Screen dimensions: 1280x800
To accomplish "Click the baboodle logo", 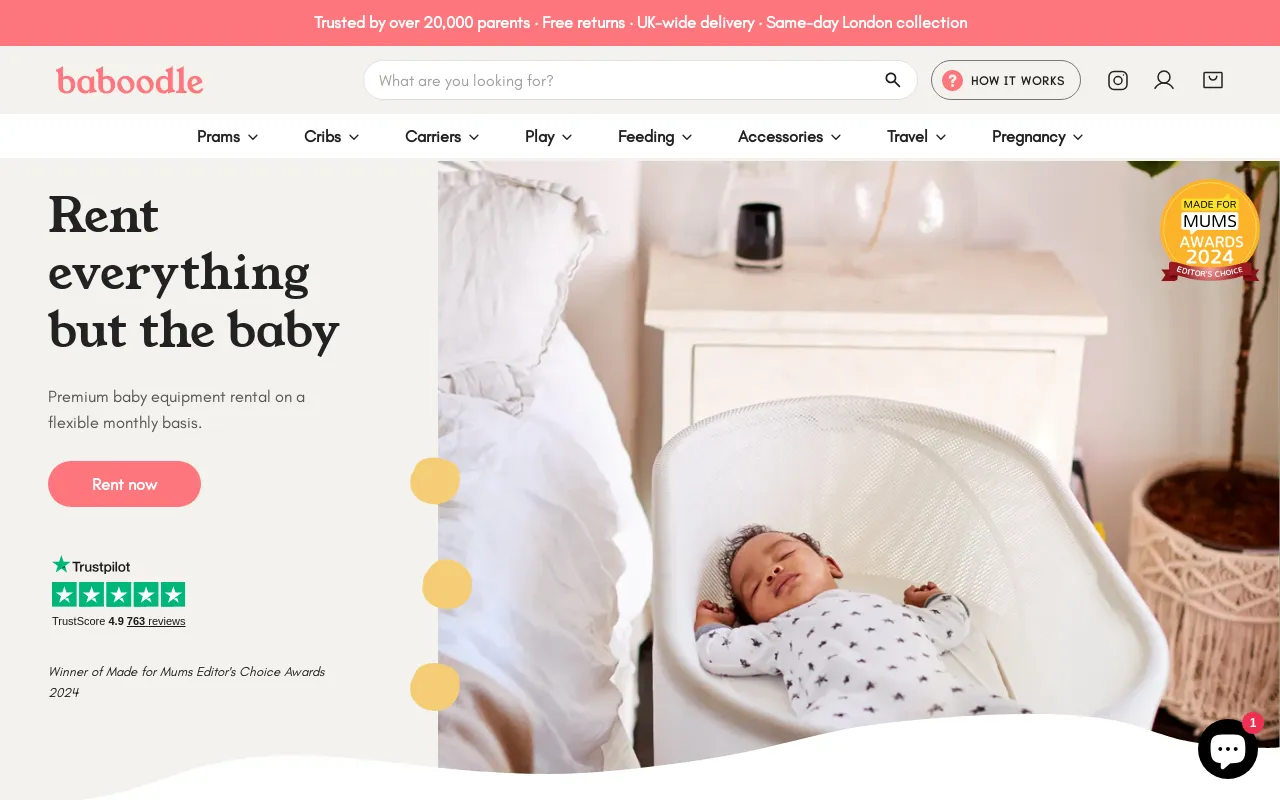I will click(x=129, y=80).
